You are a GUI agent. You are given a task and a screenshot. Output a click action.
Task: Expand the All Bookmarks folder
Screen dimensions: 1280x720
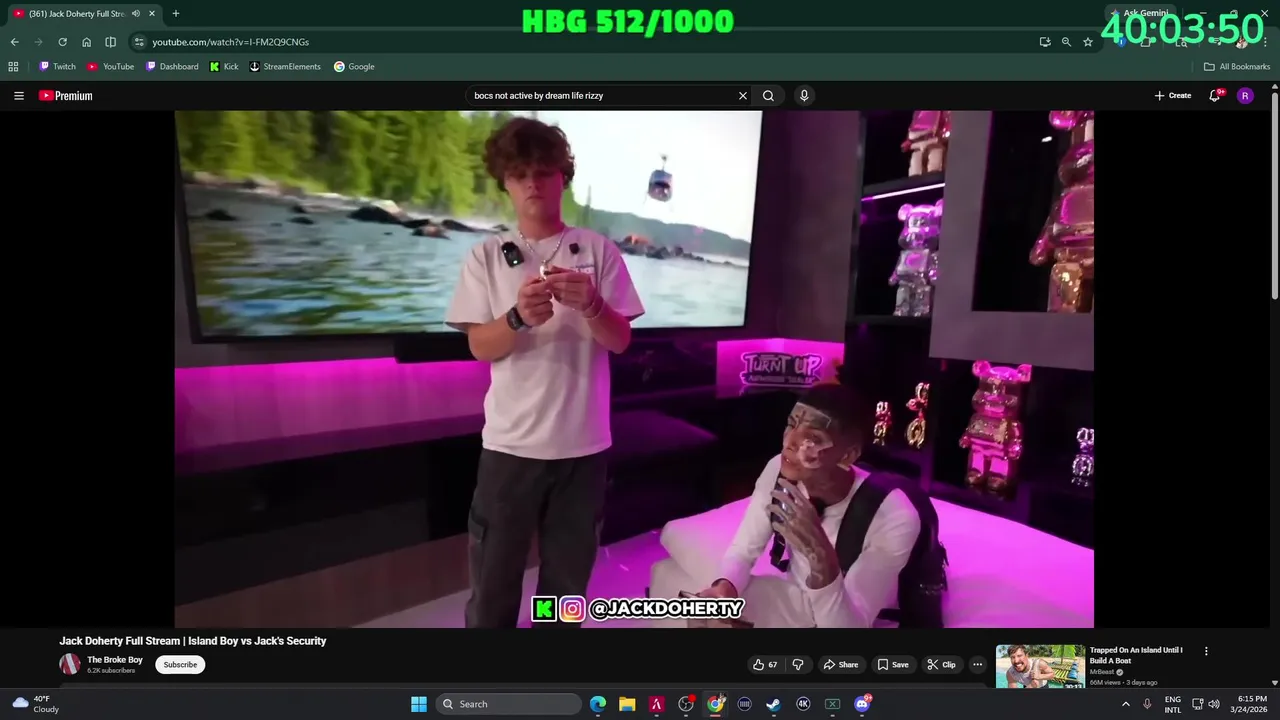click(1237, 67)
